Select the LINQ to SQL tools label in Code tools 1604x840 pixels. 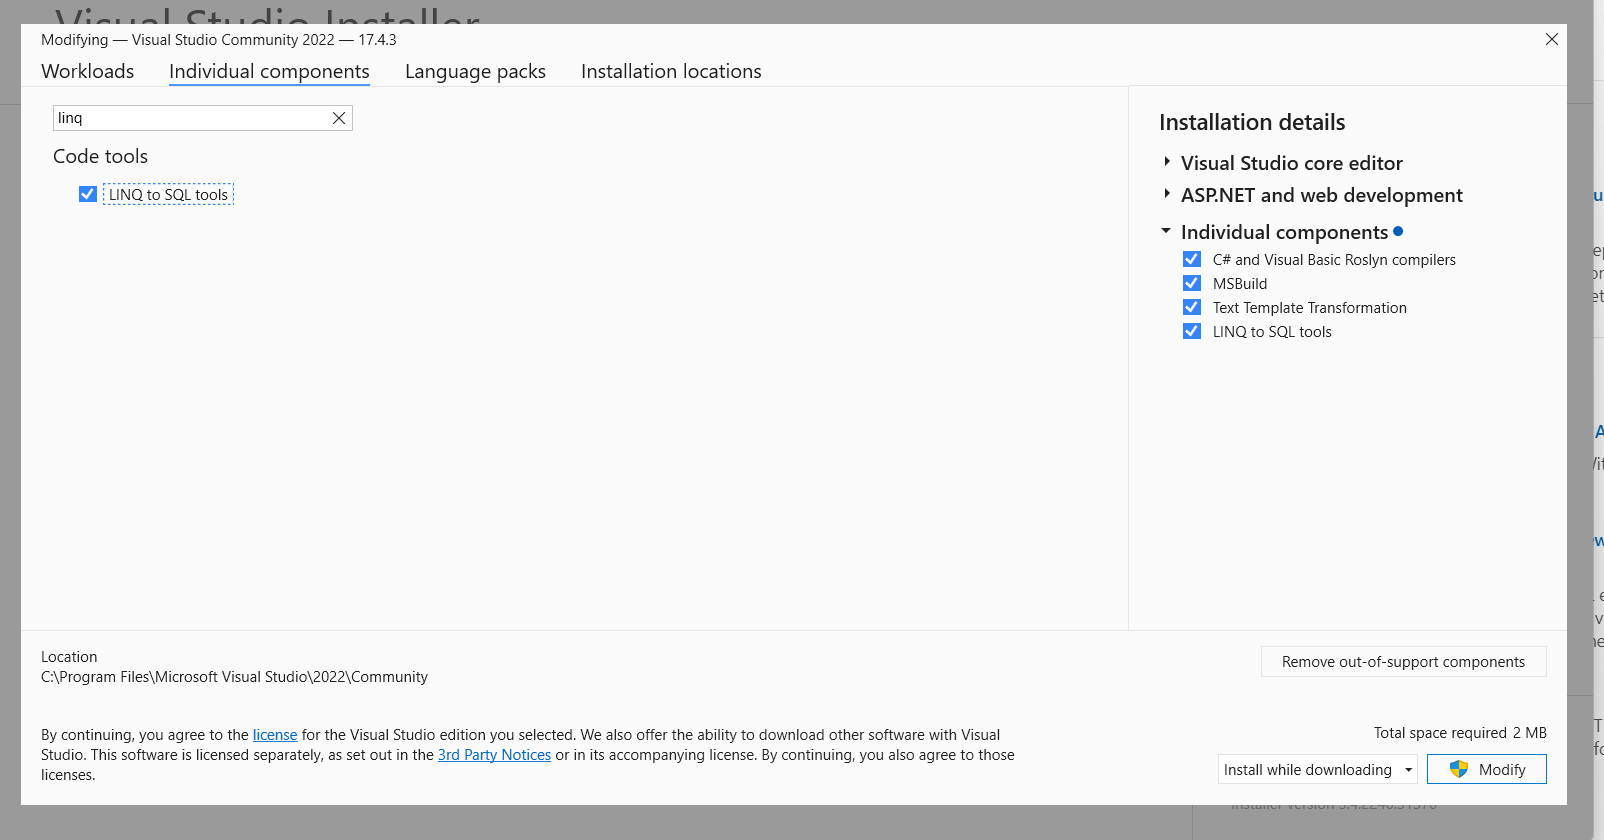tap(168, 195)
